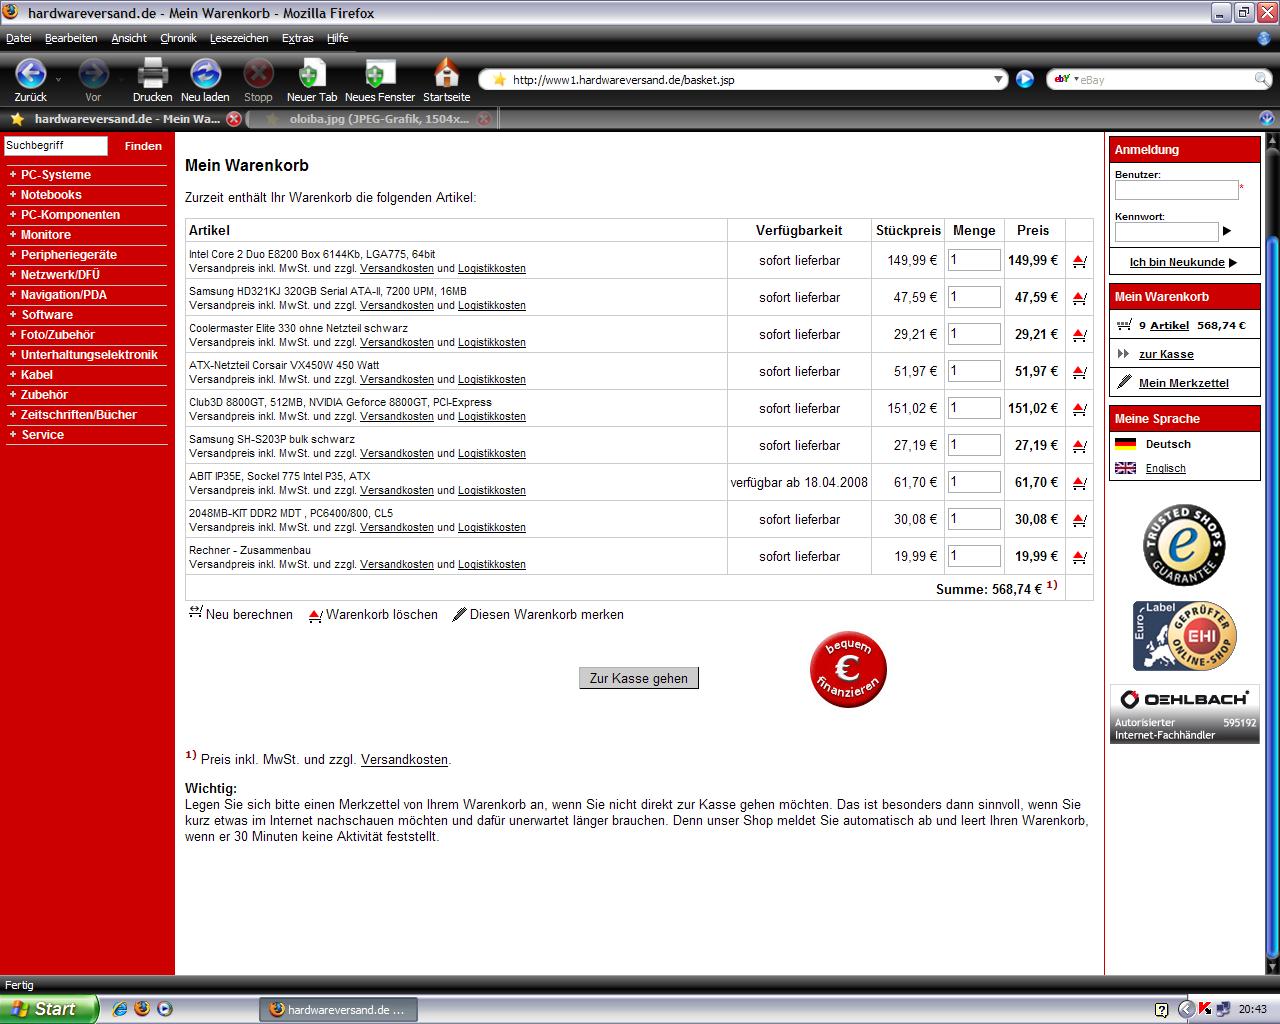Open the address bar history dropdown

pyautogui.click(x=998, y=80)
